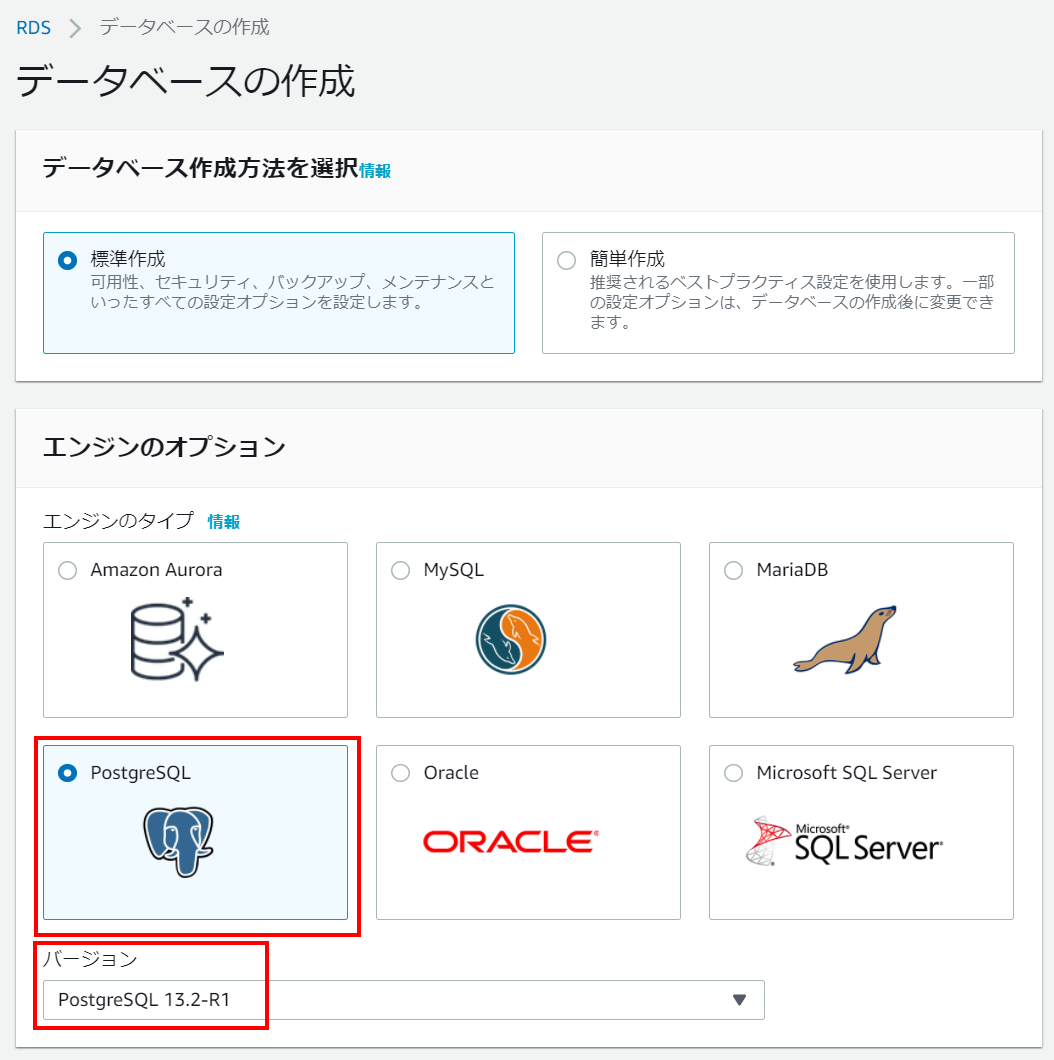Open the PostgreSQL version dropdown
The width and height of the screenshot is (1054, 1060).
(x=400, y=1000)
